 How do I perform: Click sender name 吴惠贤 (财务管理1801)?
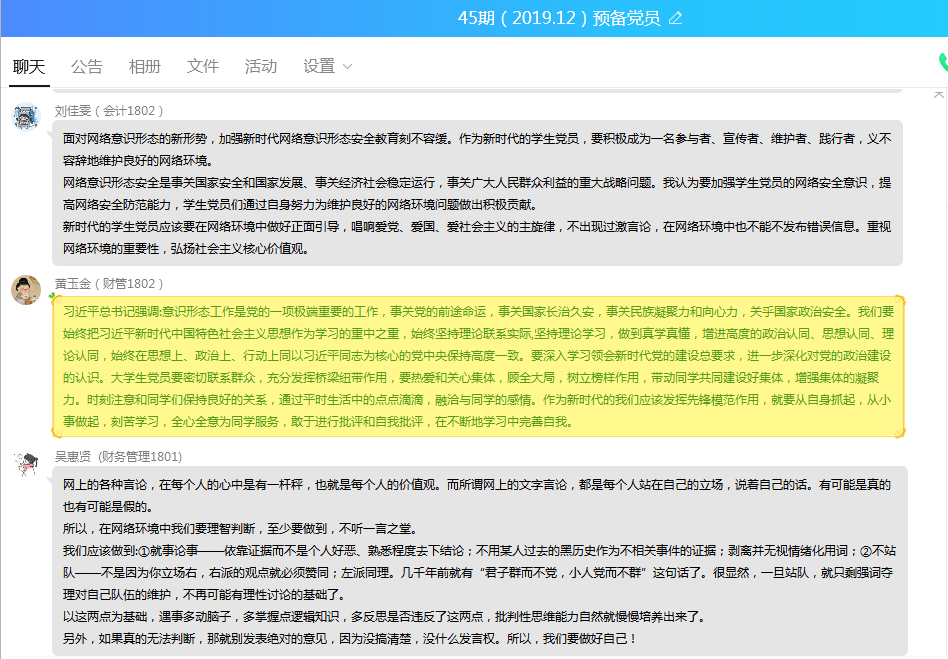click(x=118, y=456)
